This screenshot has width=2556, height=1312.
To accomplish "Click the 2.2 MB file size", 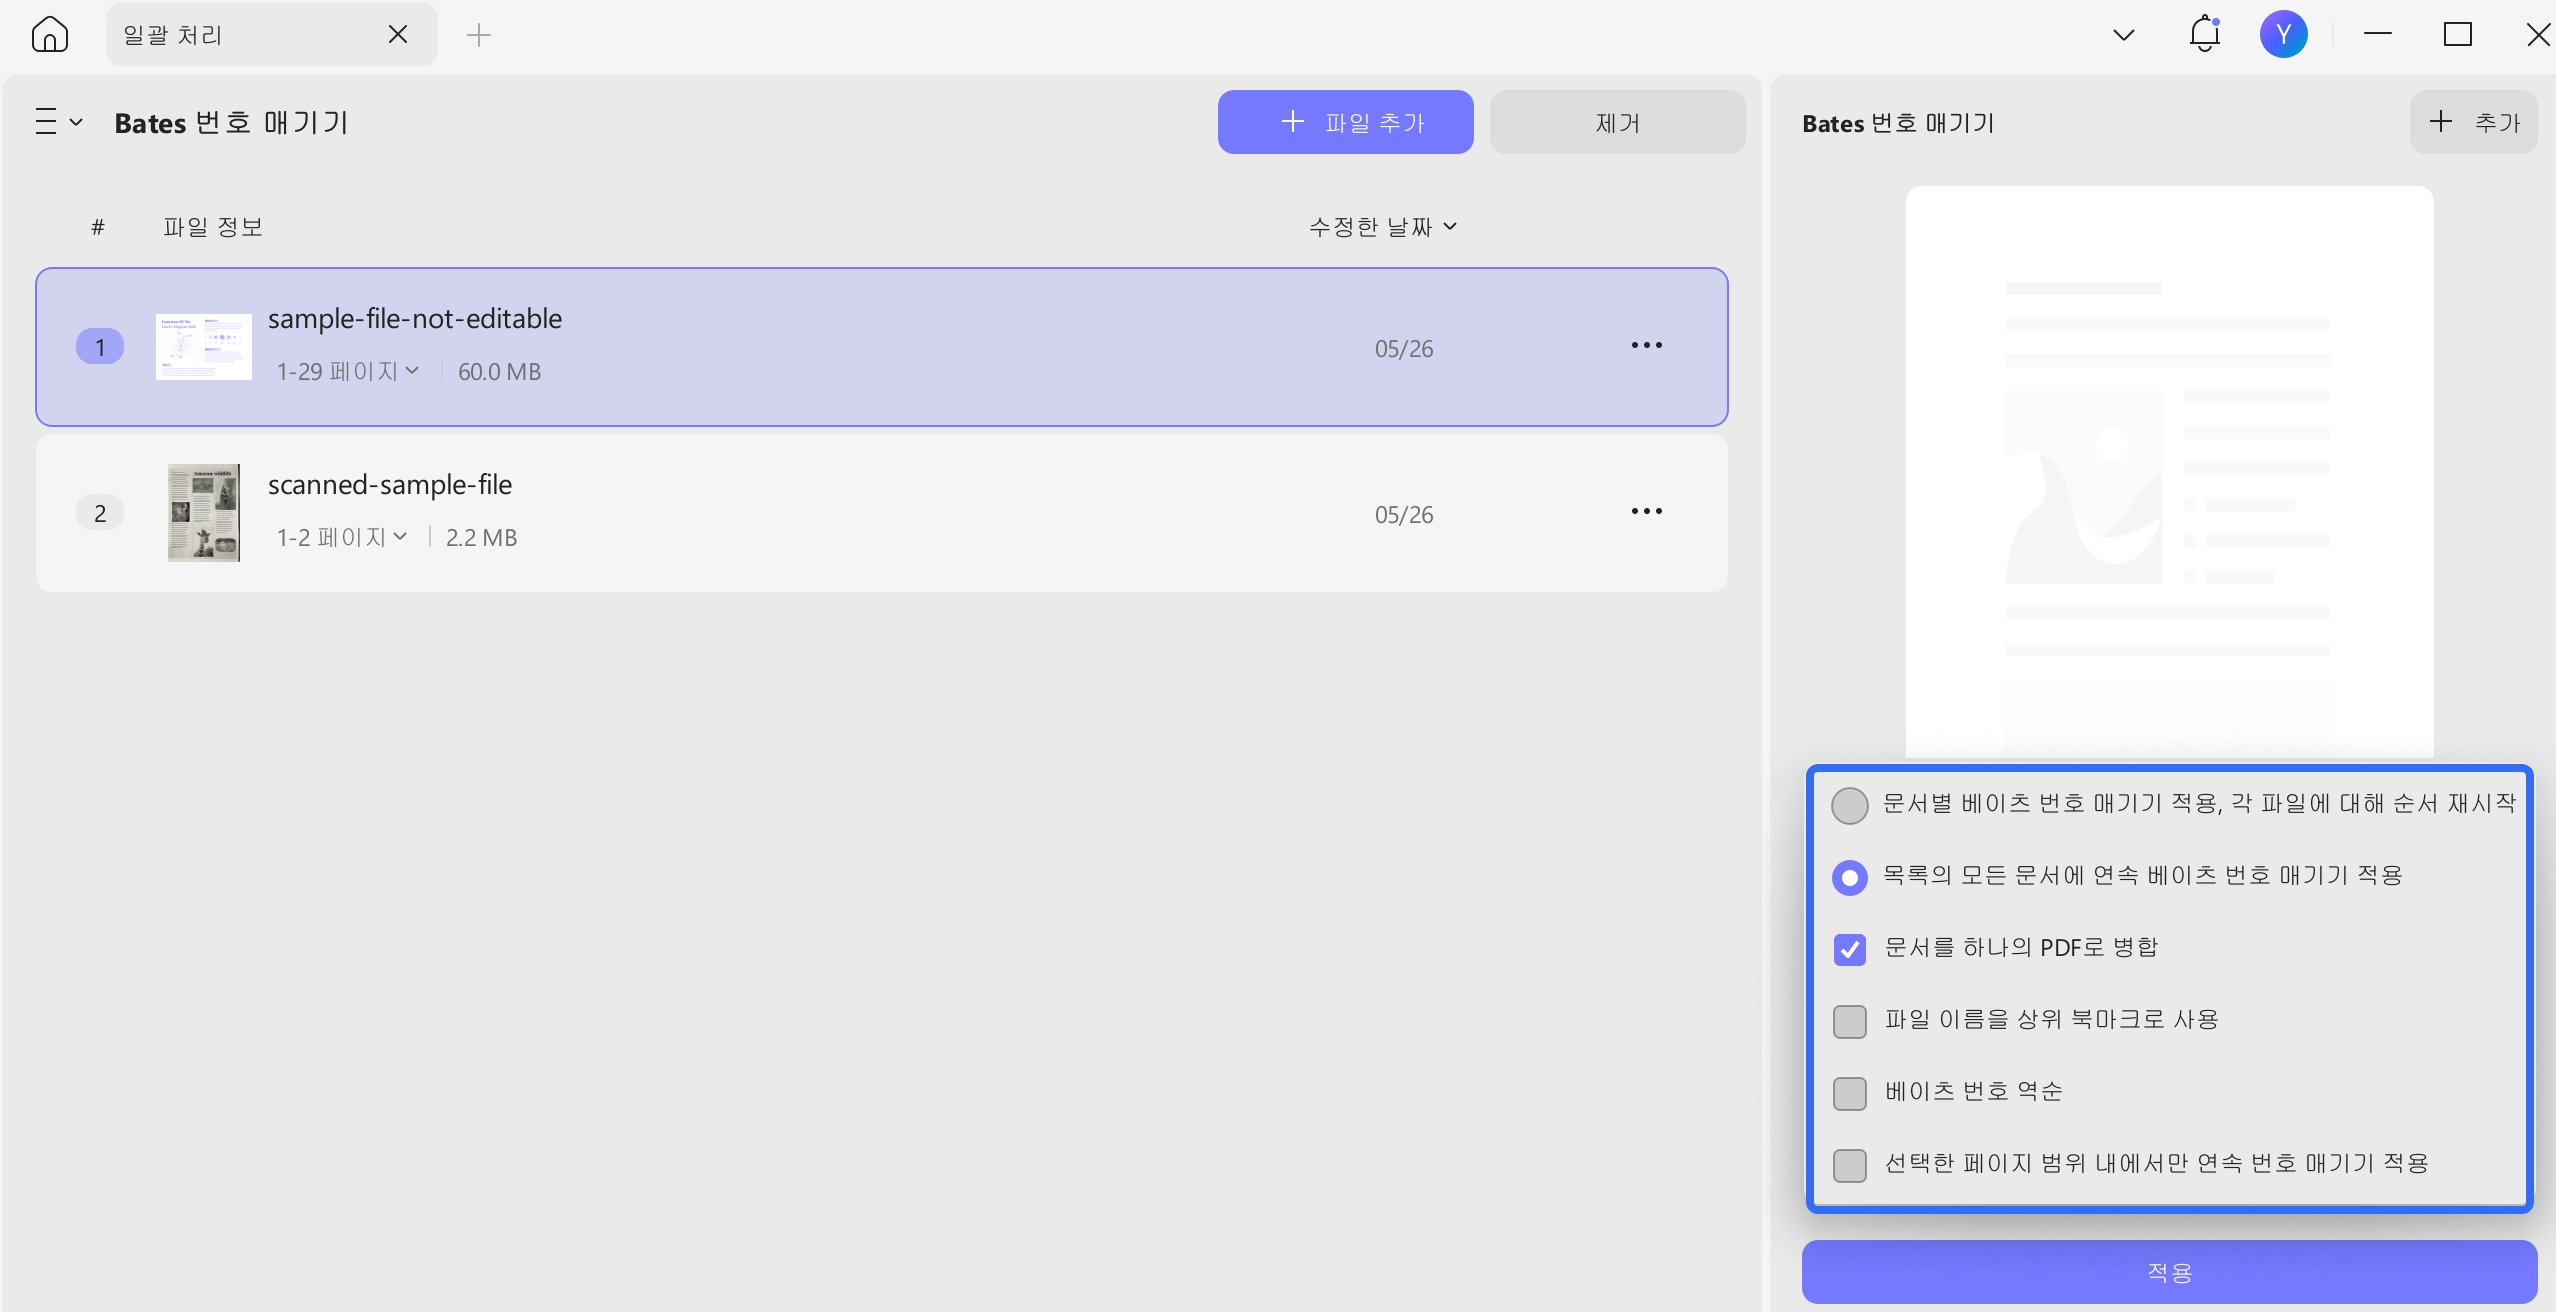I will coord(481,538).
